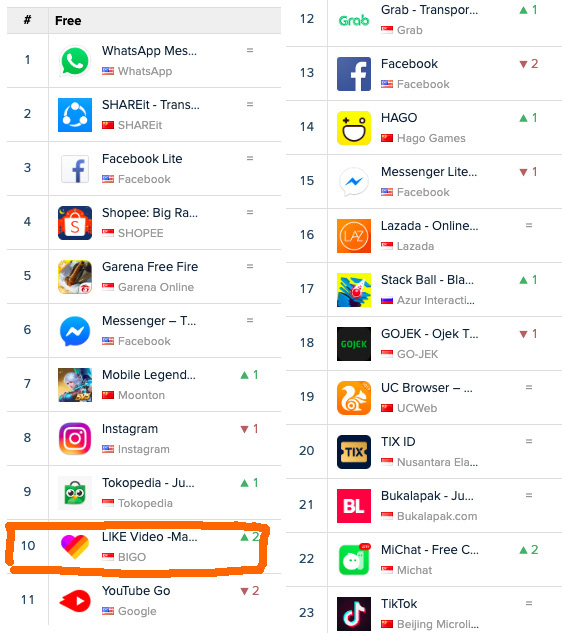Open the Instagram camera icon
562x633 pixels.
(75, 439)
